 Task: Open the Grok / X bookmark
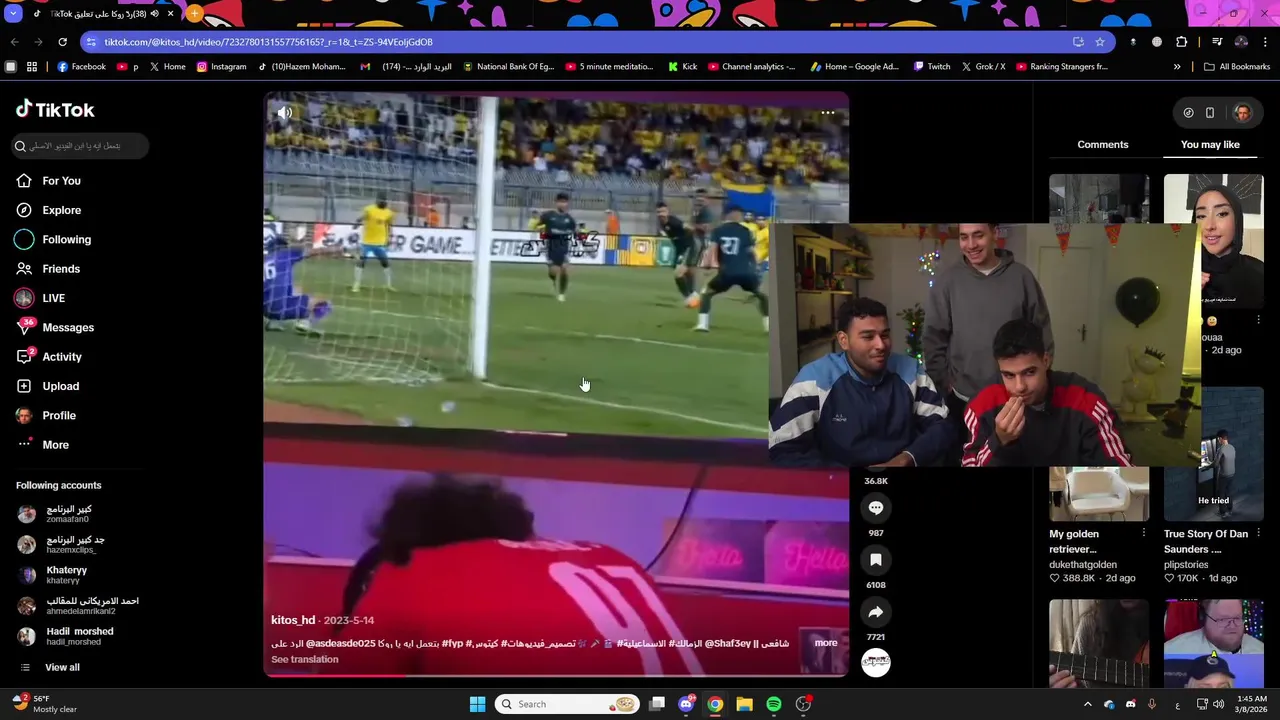[x=983, y=67]
